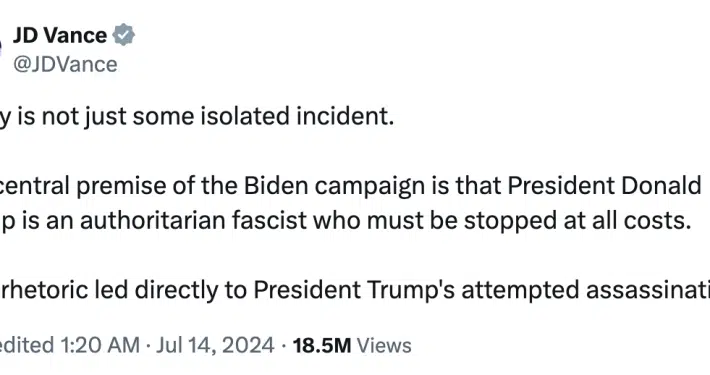Click the Jul 14, 2024 date
The height and width of the screenshot is (375, 710).
pyautogui.click(x=216, y=346)
